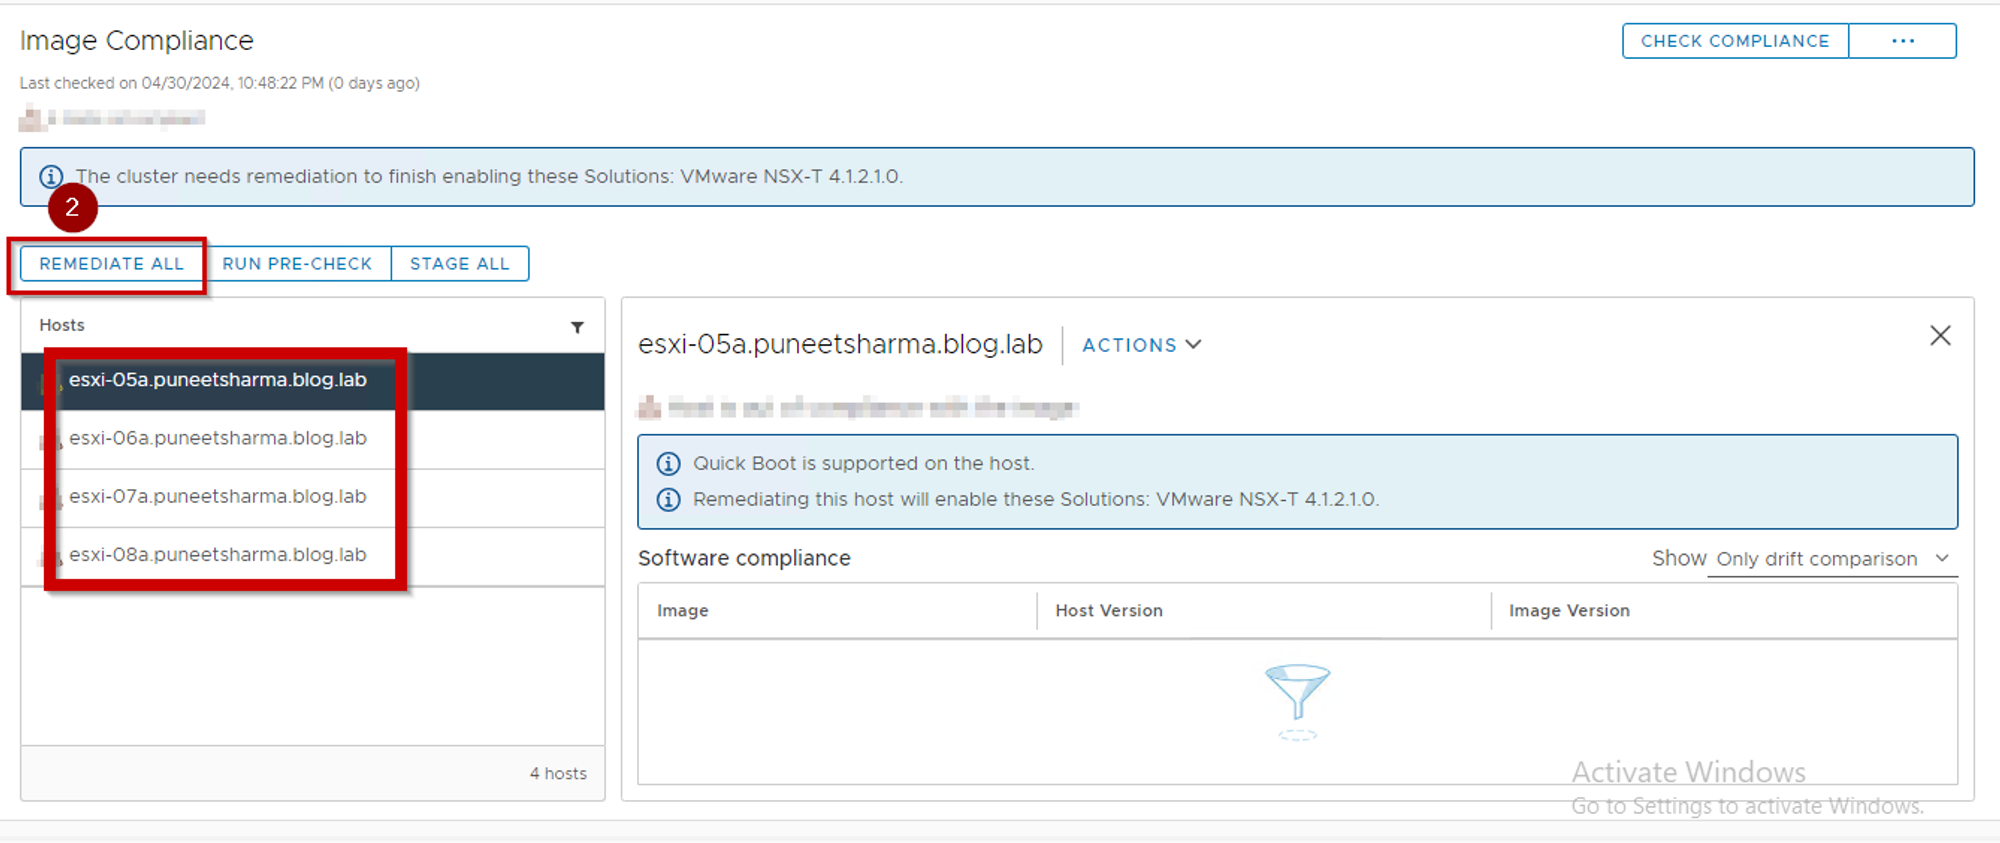2000x843 pixels.
Task: Click the Hosts column filter icon
Action: (x=577, y=327)
